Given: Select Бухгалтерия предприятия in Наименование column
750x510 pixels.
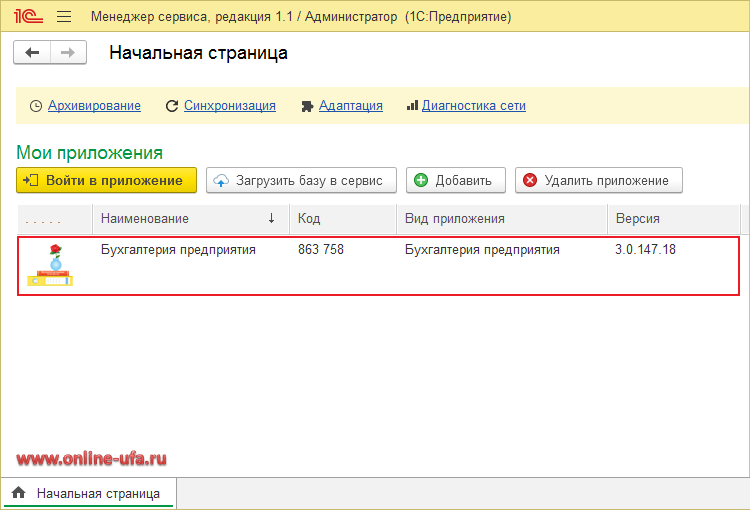Looking at the screenshot, I should tap(178, 250).
